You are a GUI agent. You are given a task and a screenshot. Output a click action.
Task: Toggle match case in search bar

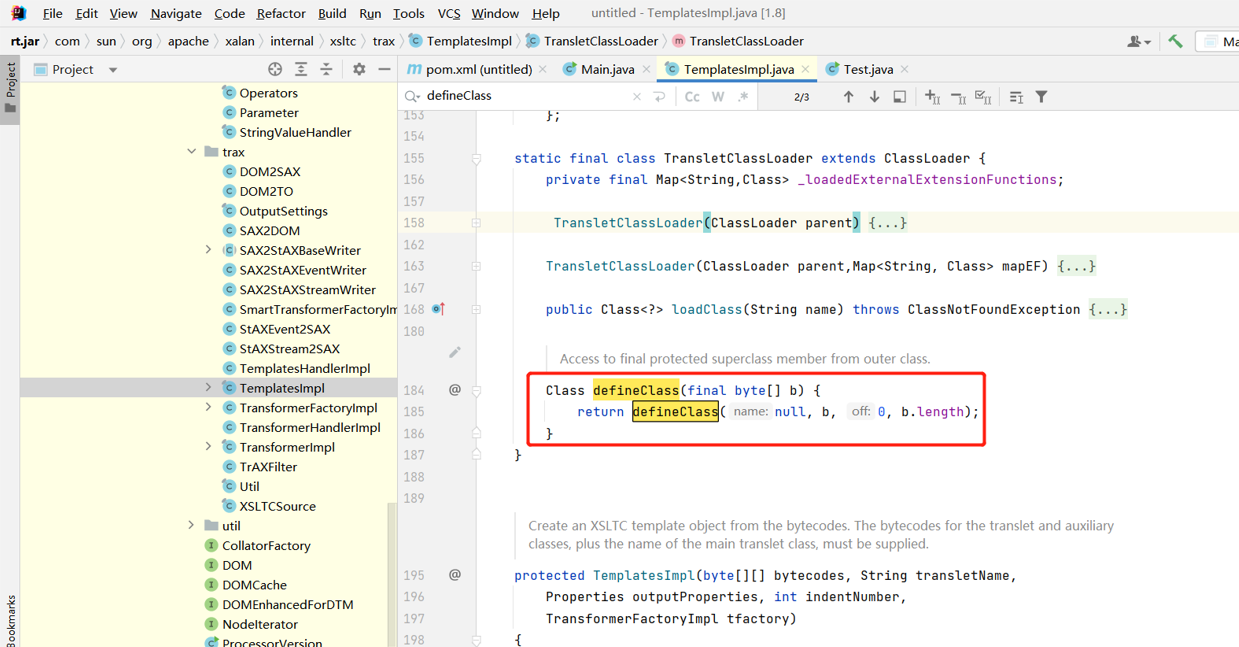point(690,96)
